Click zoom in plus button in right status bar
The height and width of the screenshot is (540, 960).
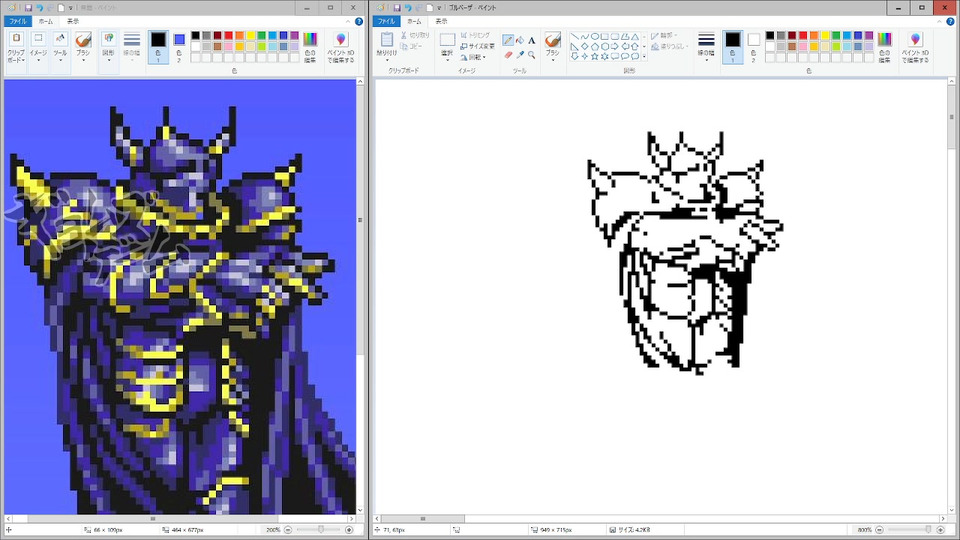tap(941, 530)
